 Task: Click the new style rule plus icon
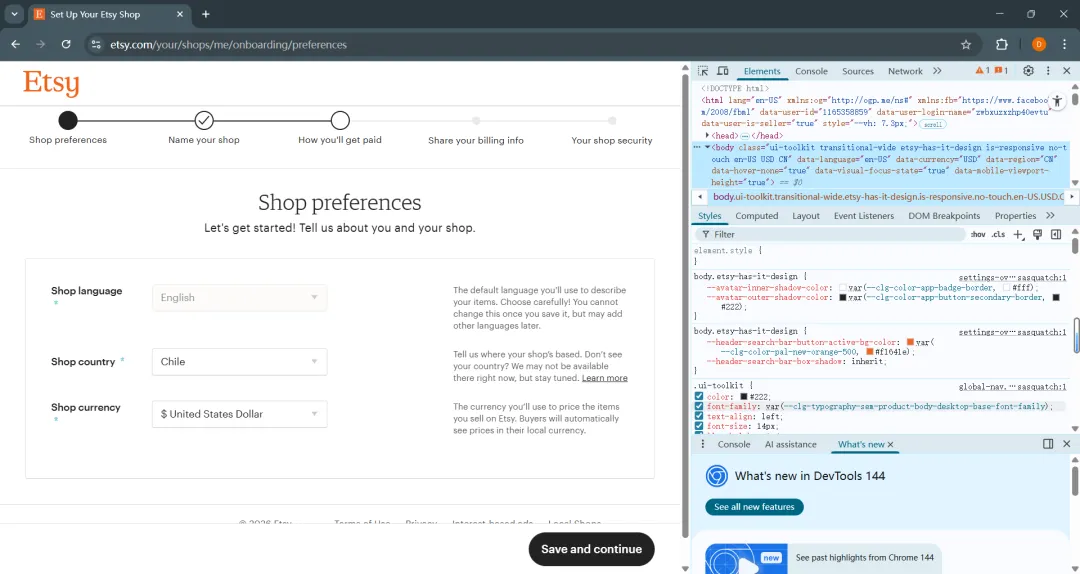click(x=1019, y=234)
